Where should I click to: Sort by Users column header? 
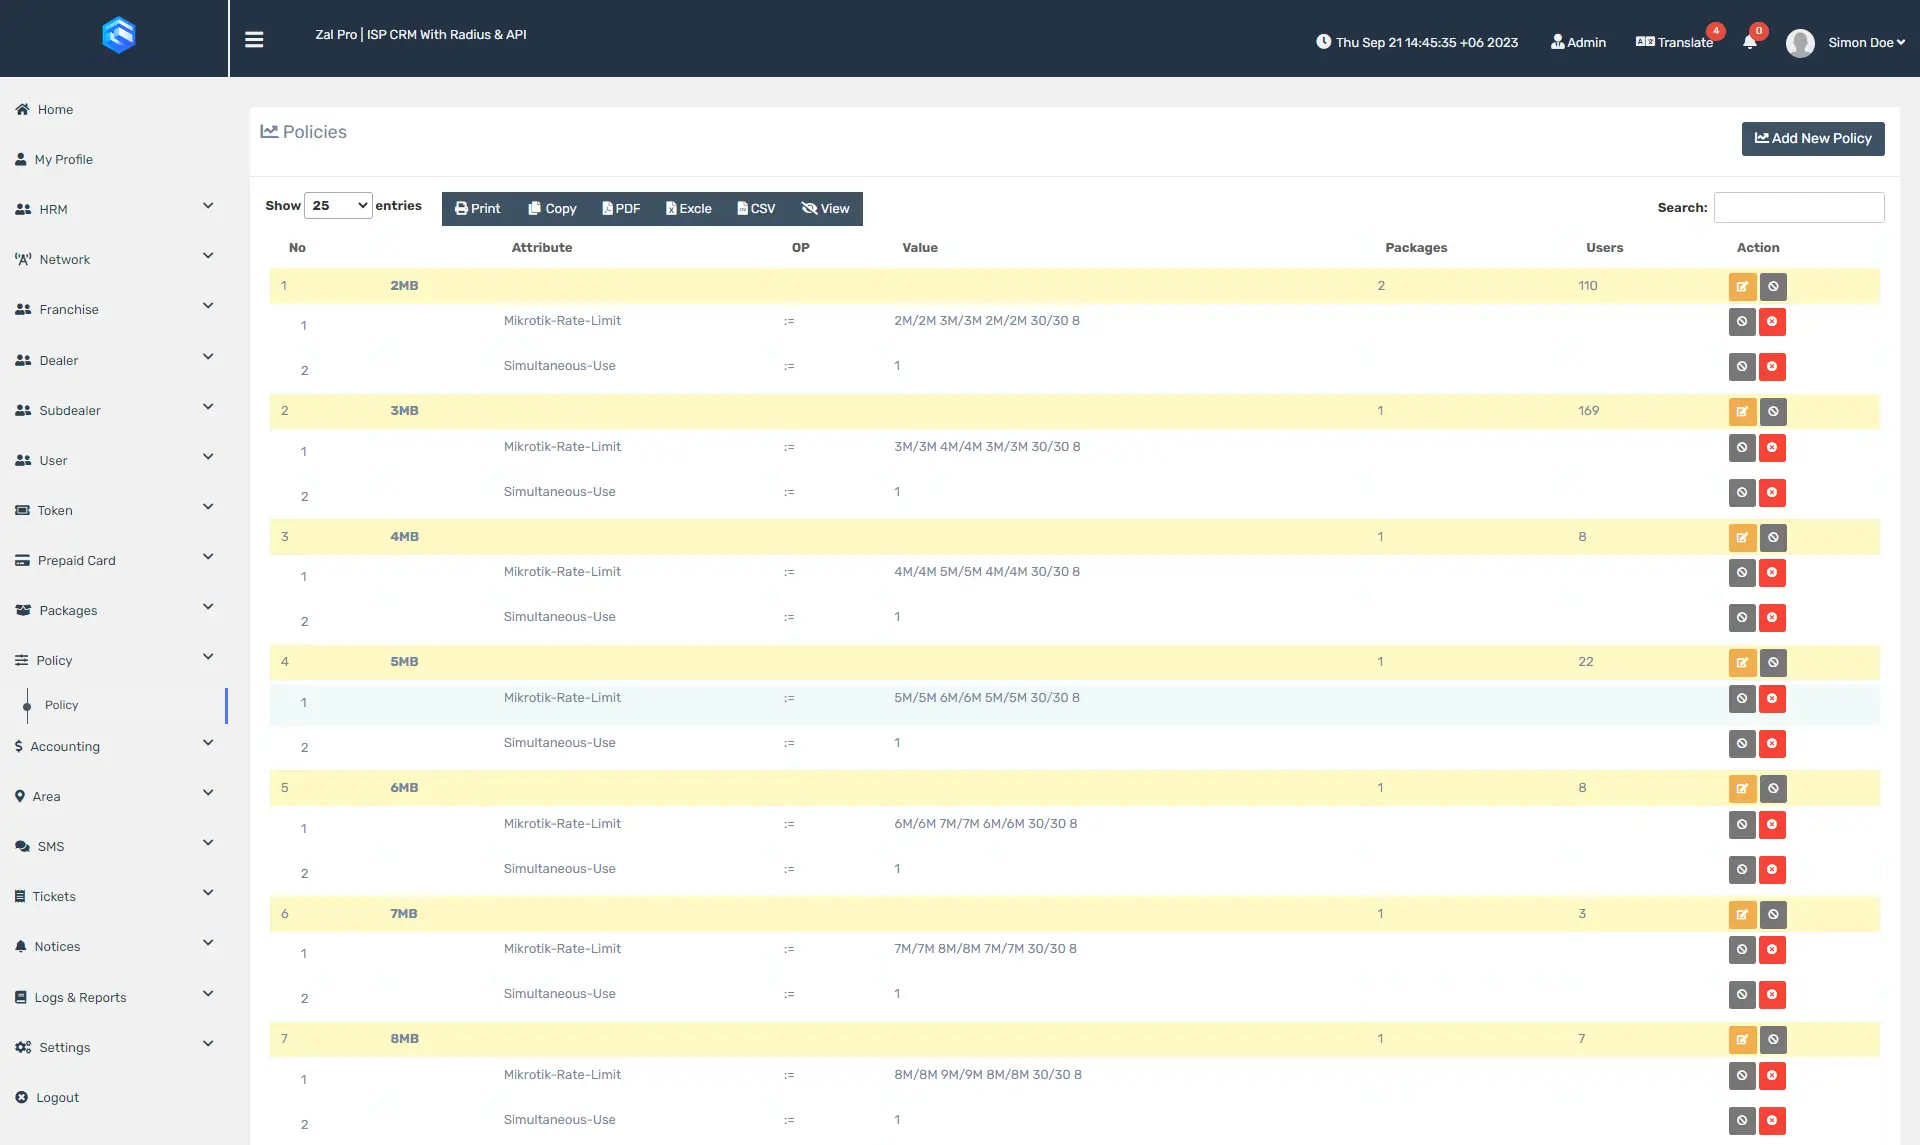1604,247
